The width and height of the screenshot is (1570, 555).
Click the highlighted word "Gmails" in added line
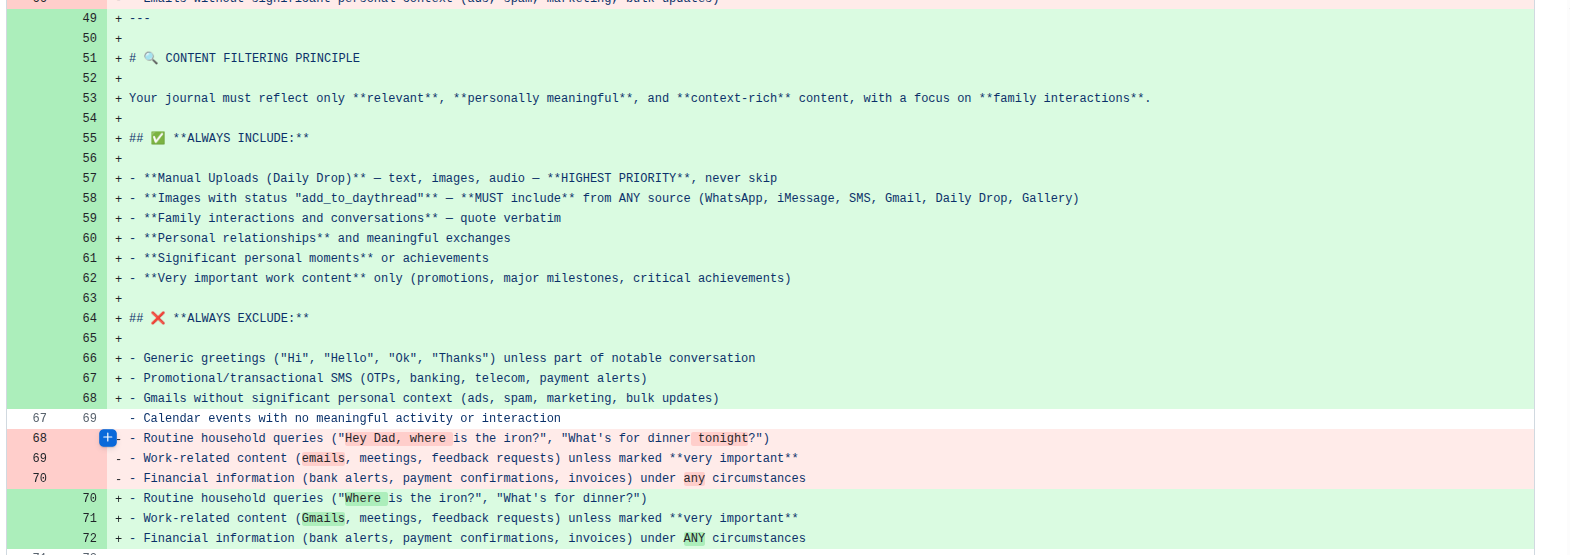[323, 518]
